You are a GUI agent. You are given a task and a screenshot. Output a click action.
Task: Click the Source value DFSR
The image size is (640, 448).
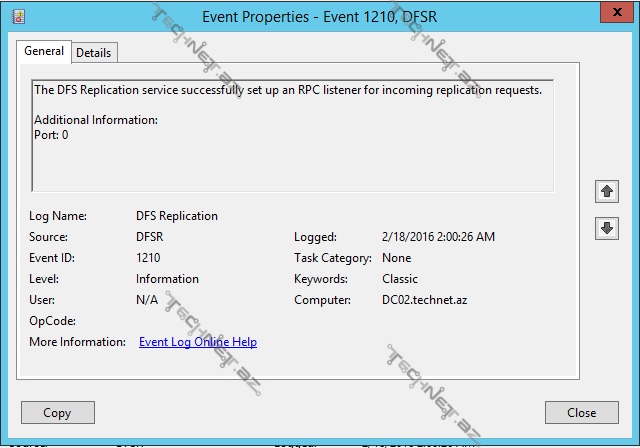tap(152, 237)
